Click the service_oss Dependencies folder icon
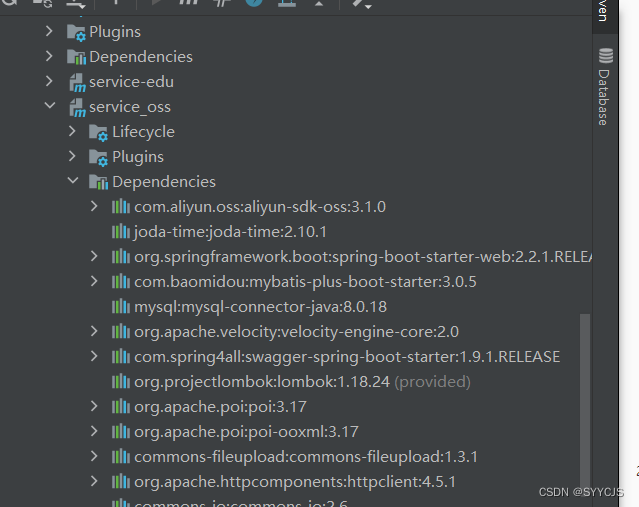 click(99, 182)
